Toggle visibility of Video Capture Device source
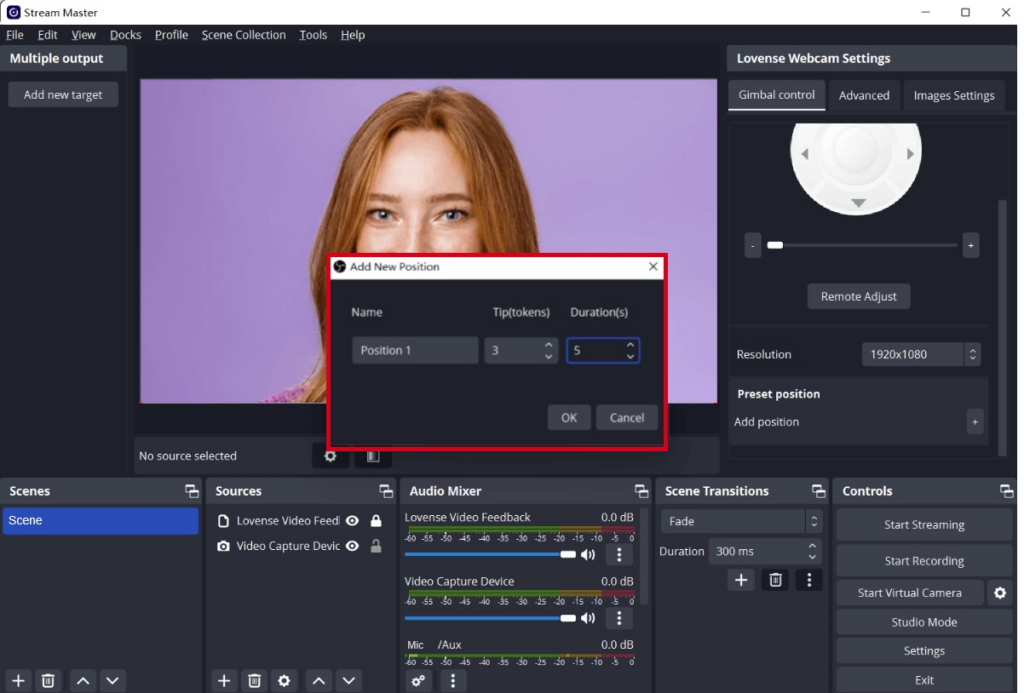This screenshot has height=693, width=1024. [352, 546]
